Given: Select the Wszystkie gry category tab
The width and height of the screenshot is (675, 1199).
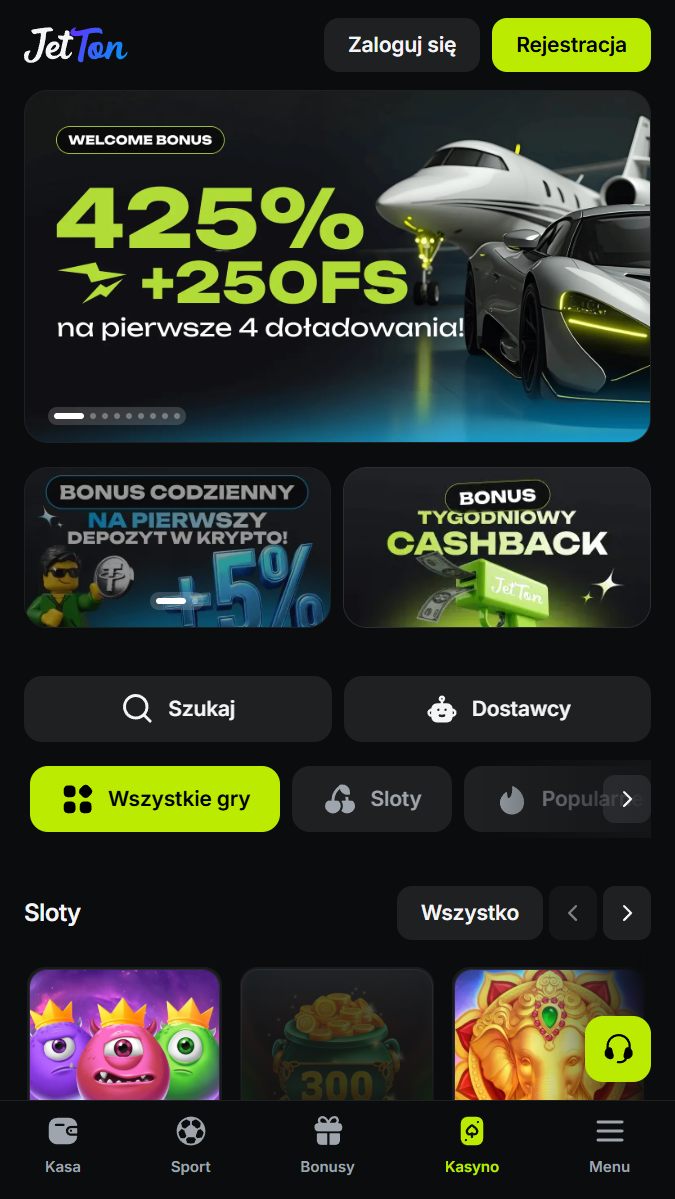Looking at the screenshot, I should (154, 799).
